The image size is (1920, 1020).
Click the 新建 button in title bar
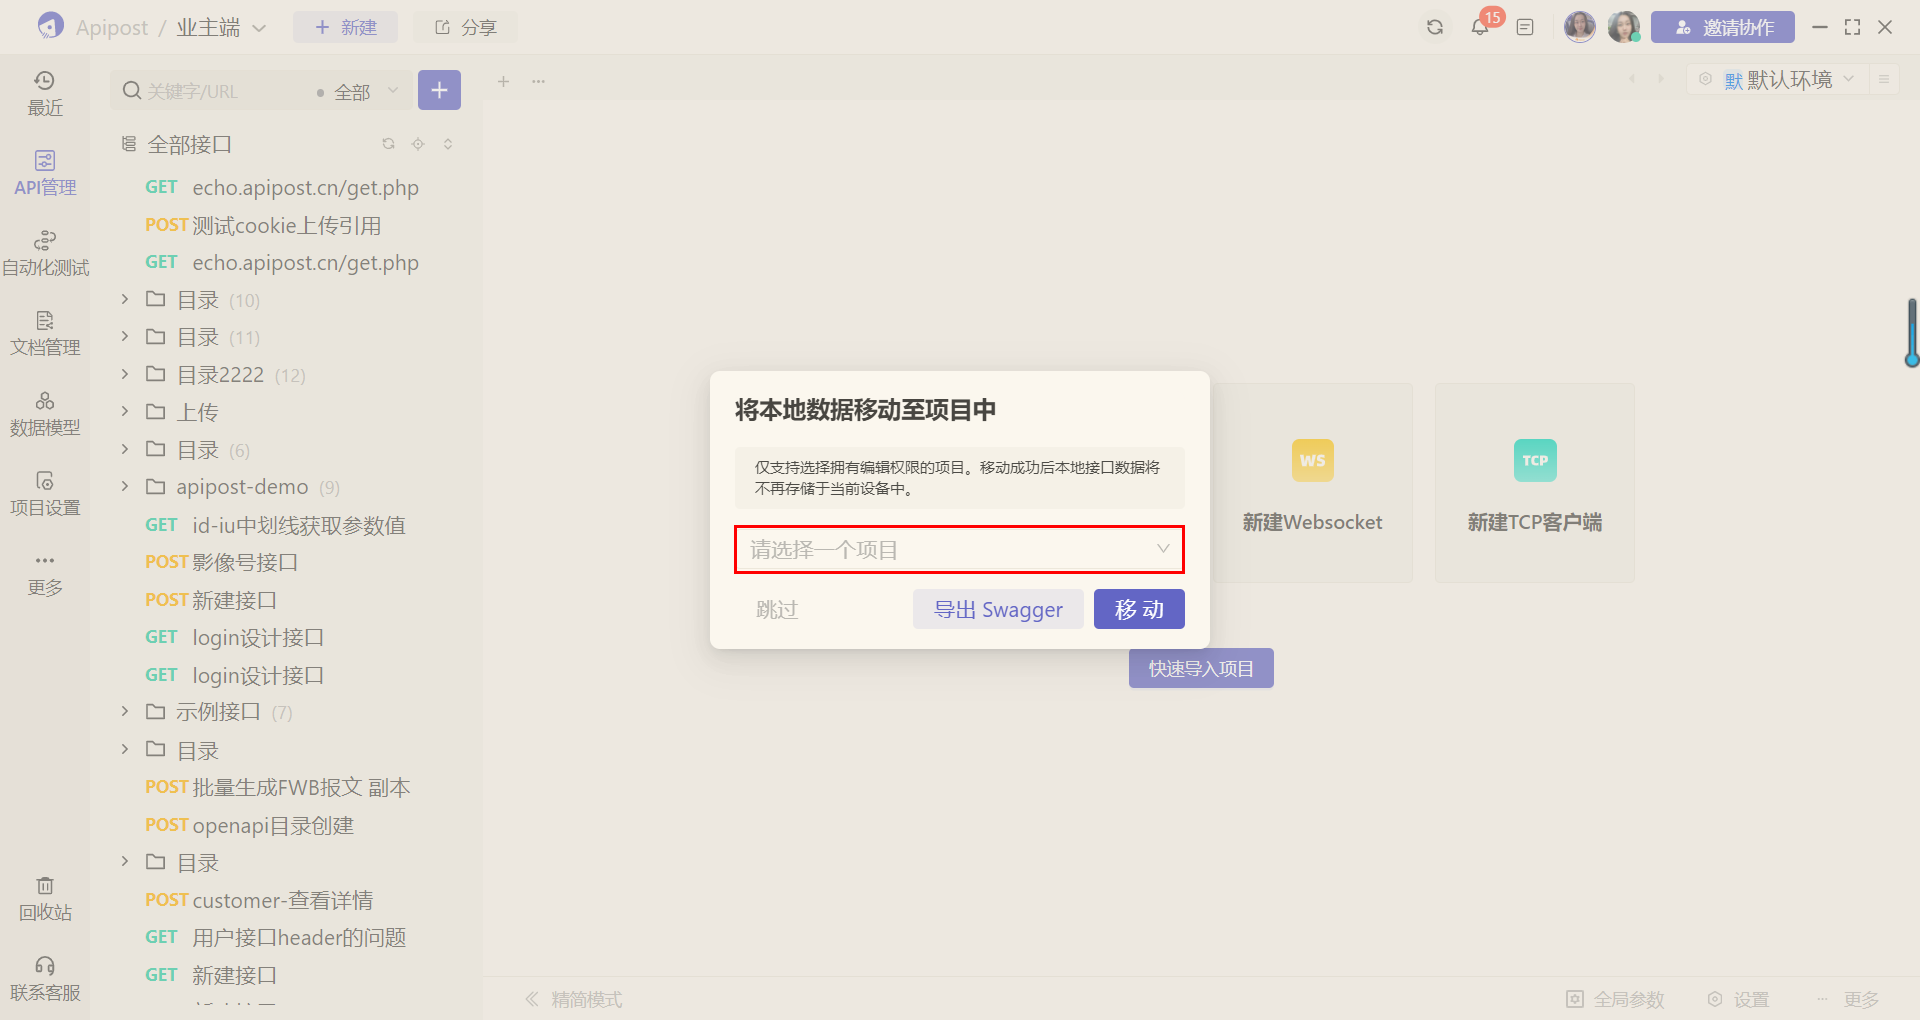[346, 27]
